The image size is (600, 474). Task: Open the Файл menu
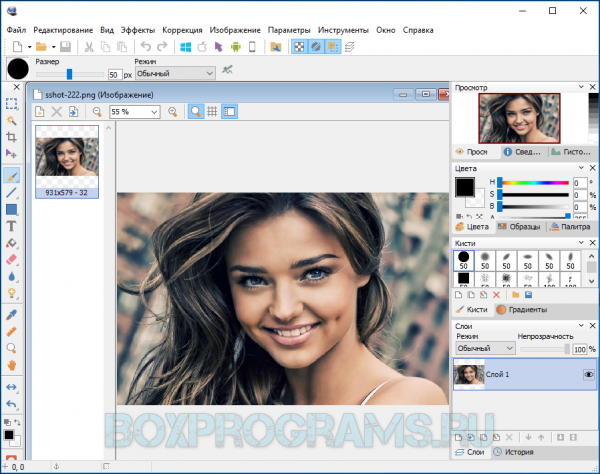(x=16, y=30)
